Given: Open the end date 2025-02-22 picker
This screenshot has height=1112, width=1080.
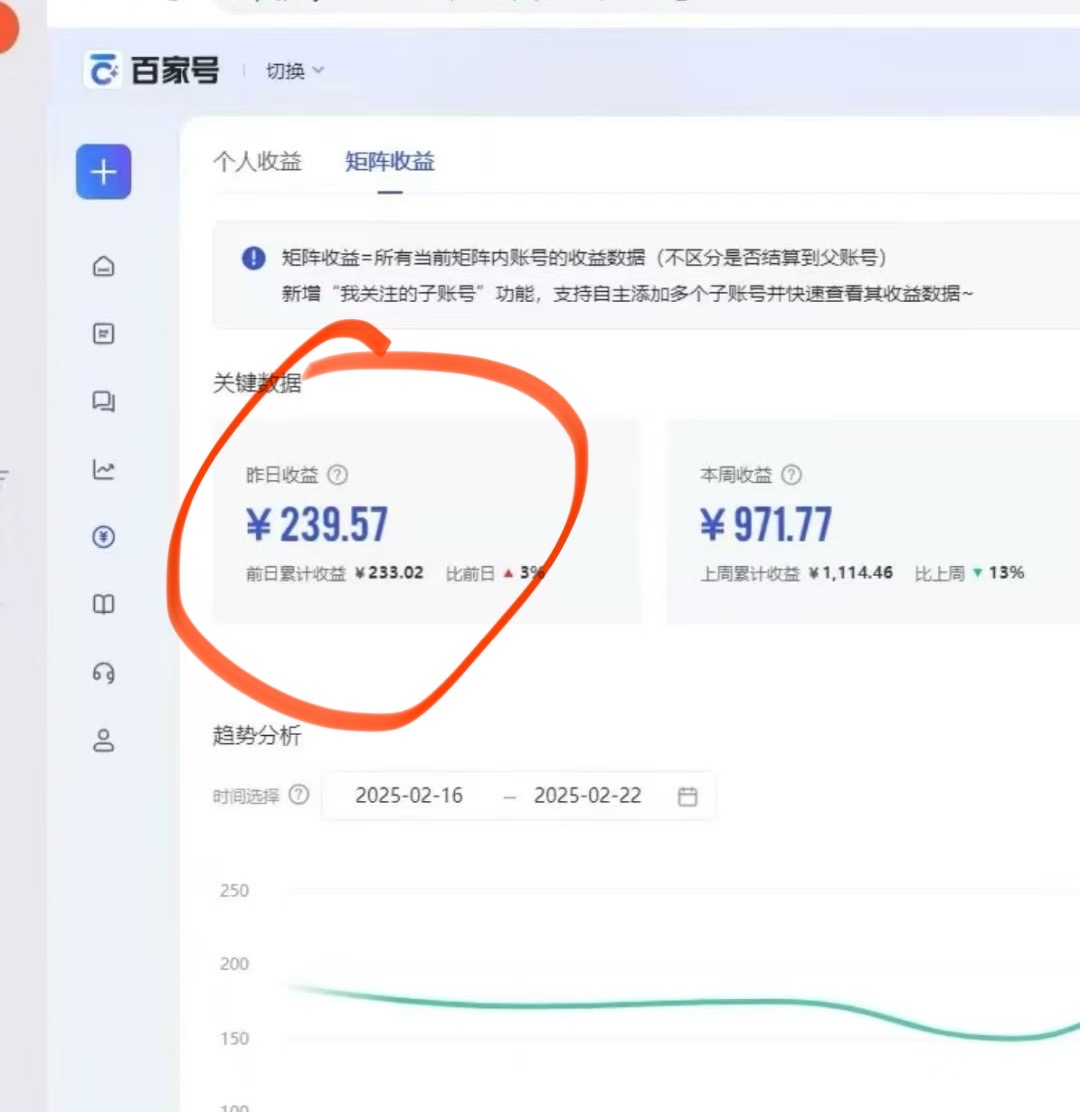Looking at the screenshot, I should coord(588,796).
